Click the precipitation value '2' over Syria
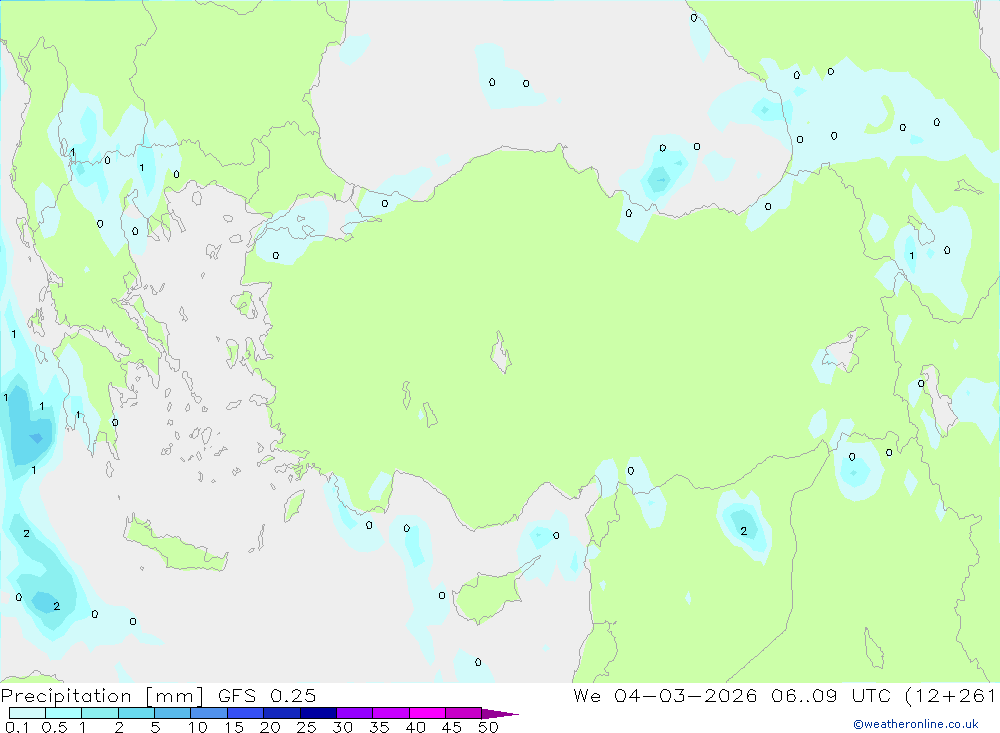The height and width of the screenshot is (733, 1000). coord(744,531)
